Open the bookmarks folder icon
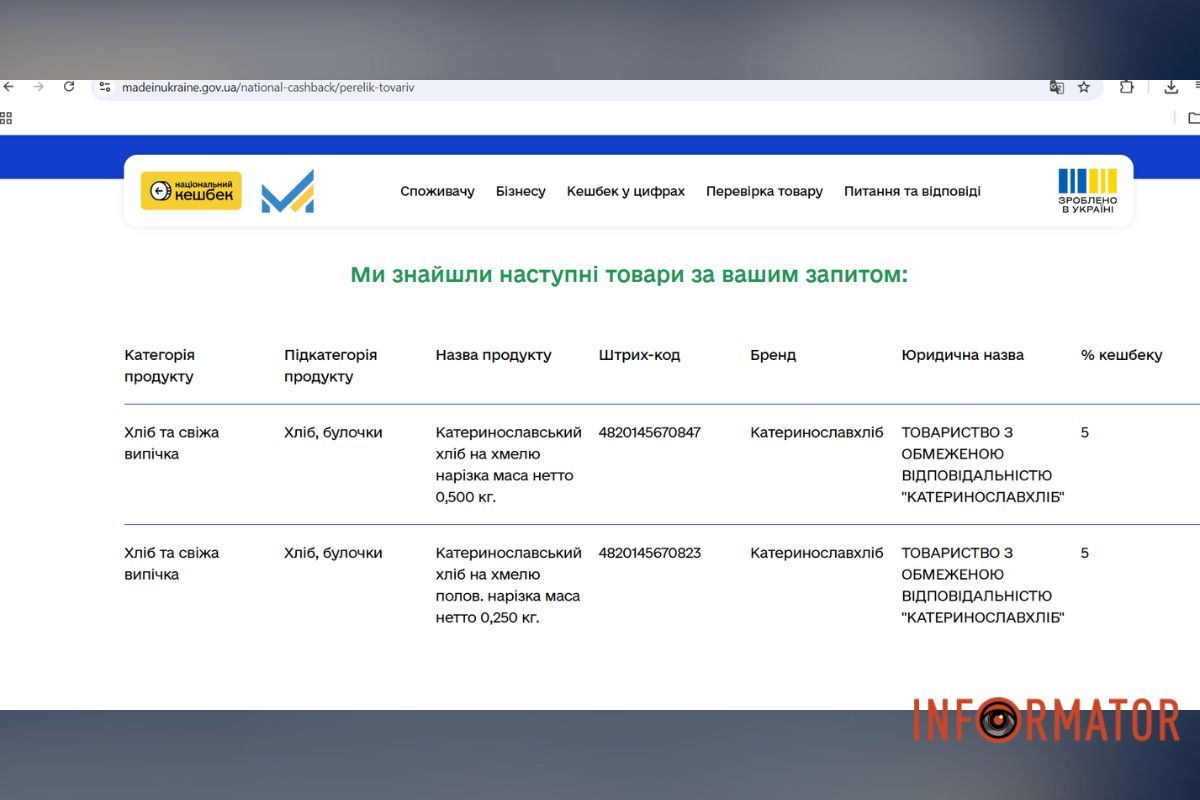1200x800 pixels. (1193, 118)
